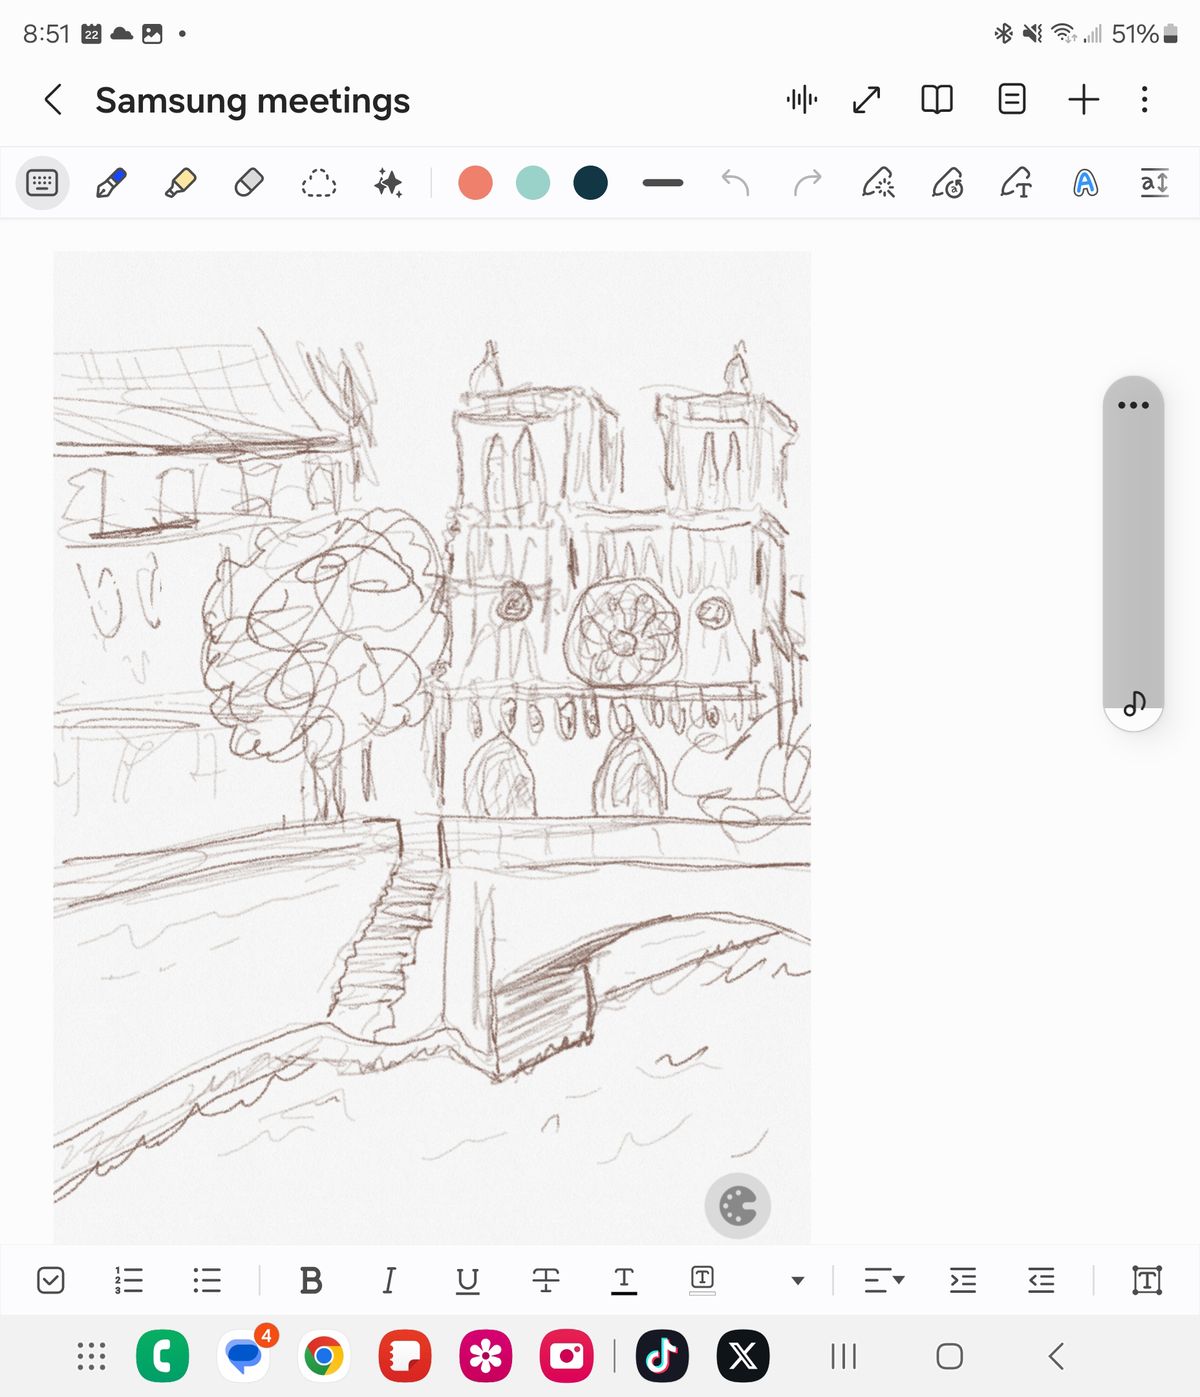Open the three-dot more options menu

tap(1145, 99)
